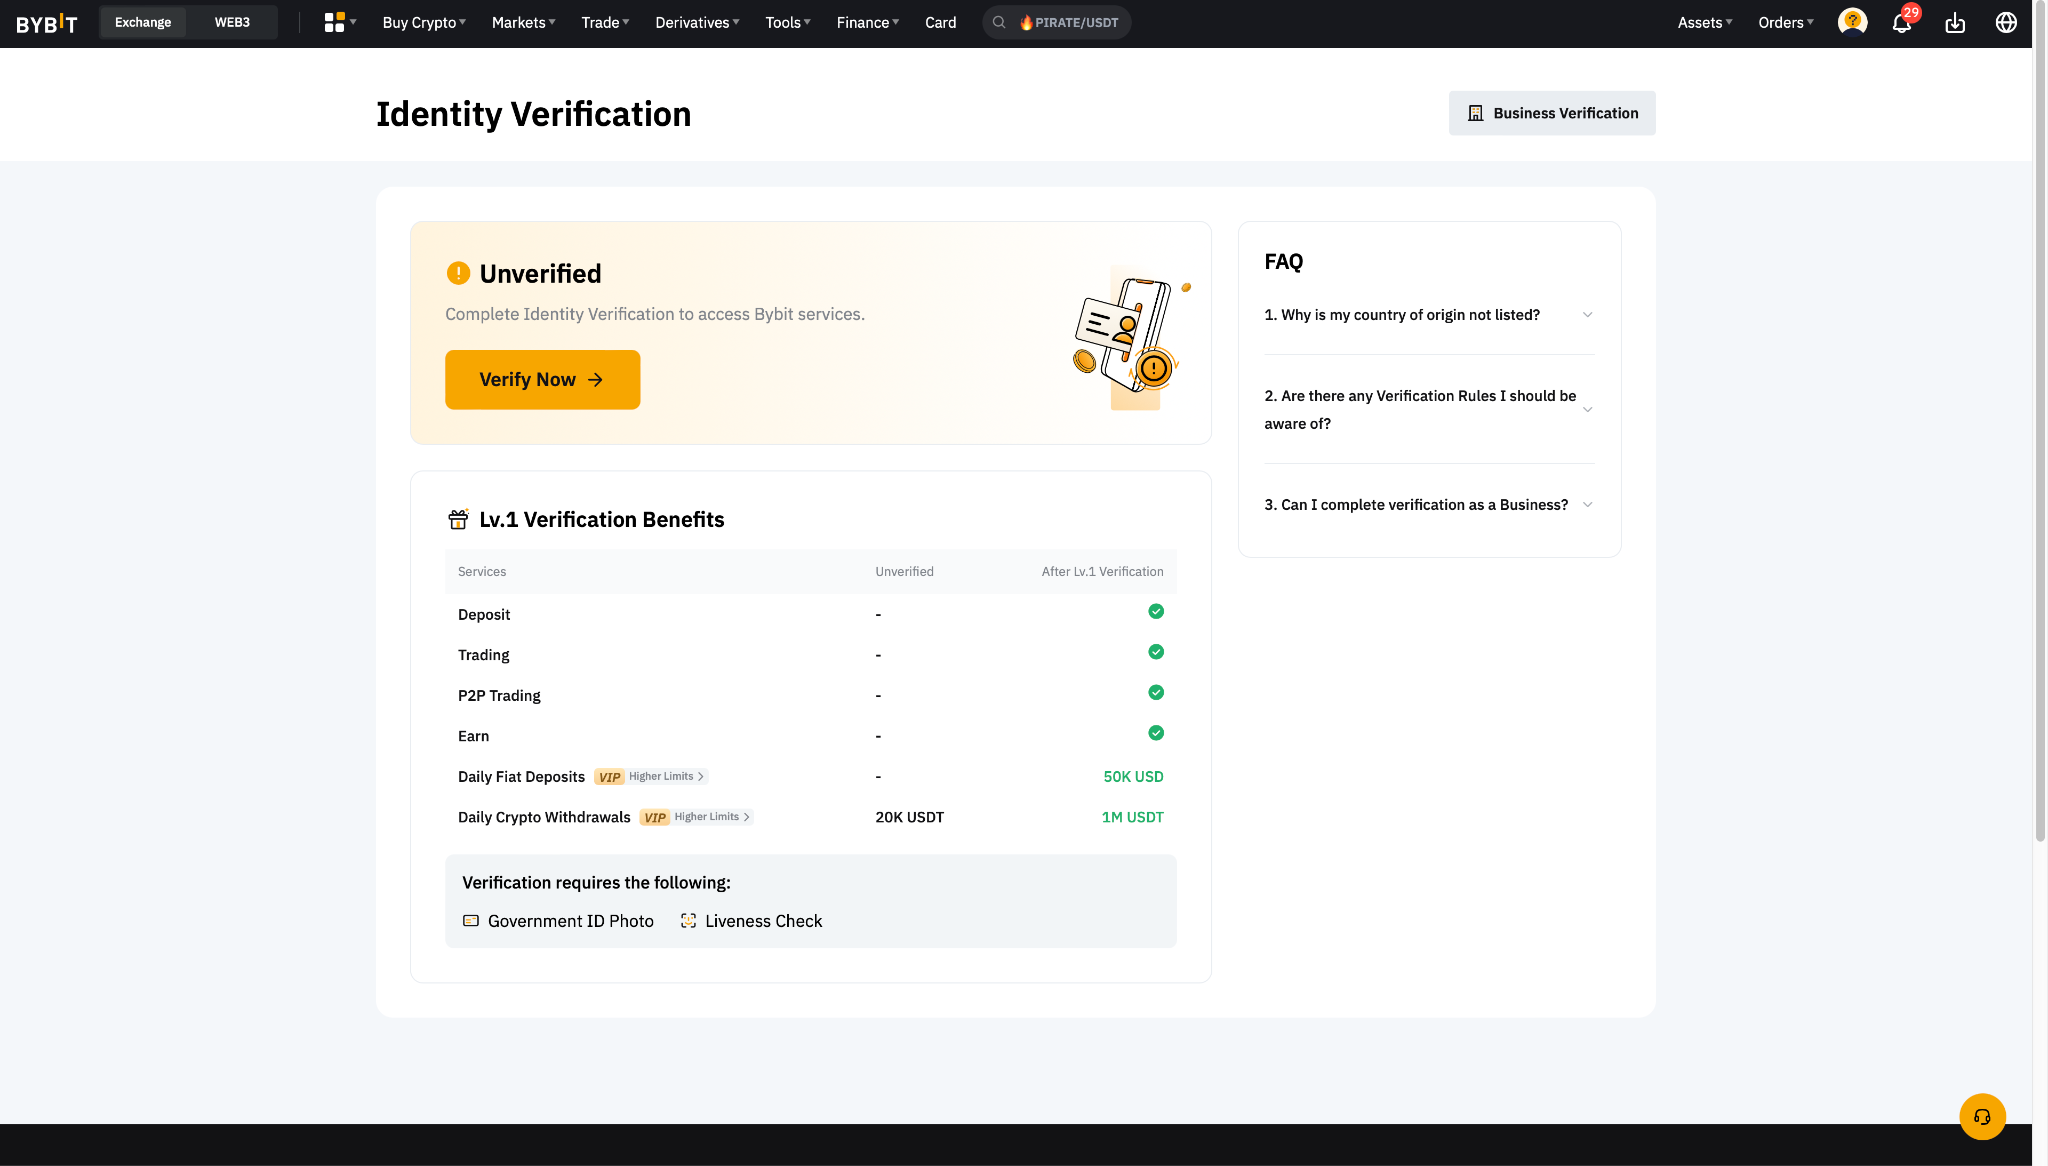This screenshot has height=1166, width=2048.
Task: Click the Earn service row label
Action: pos(473,736)
